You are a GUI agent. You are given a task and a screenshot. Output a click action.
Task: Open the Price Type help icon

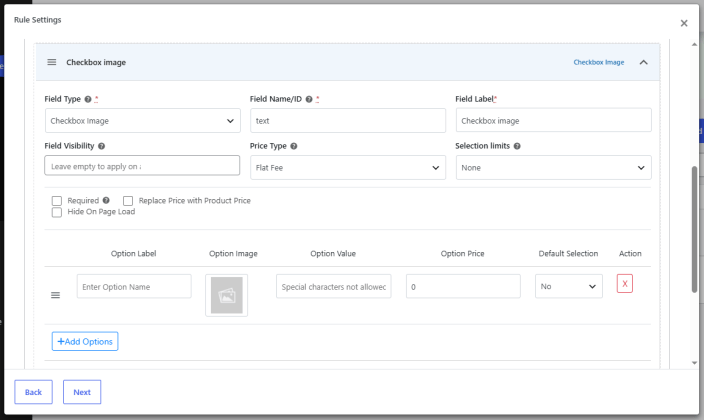click(294, 146)
